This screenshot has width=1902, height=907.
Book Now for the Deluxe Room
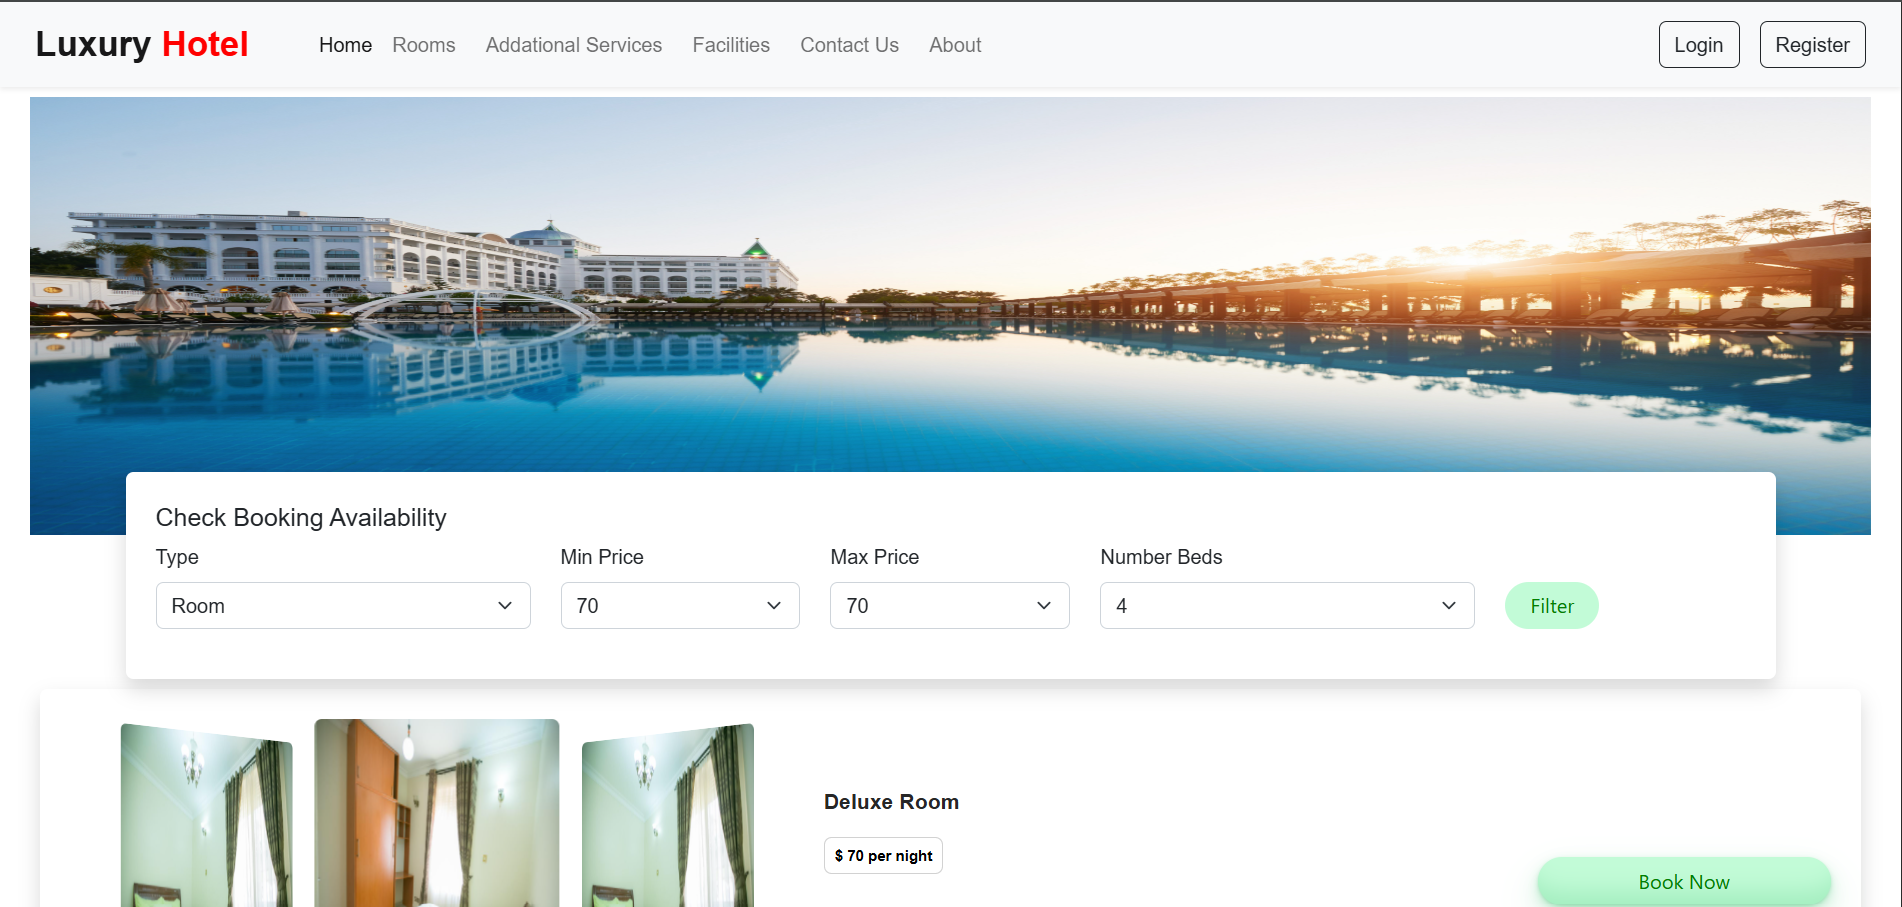click(x=1684, y=881)
